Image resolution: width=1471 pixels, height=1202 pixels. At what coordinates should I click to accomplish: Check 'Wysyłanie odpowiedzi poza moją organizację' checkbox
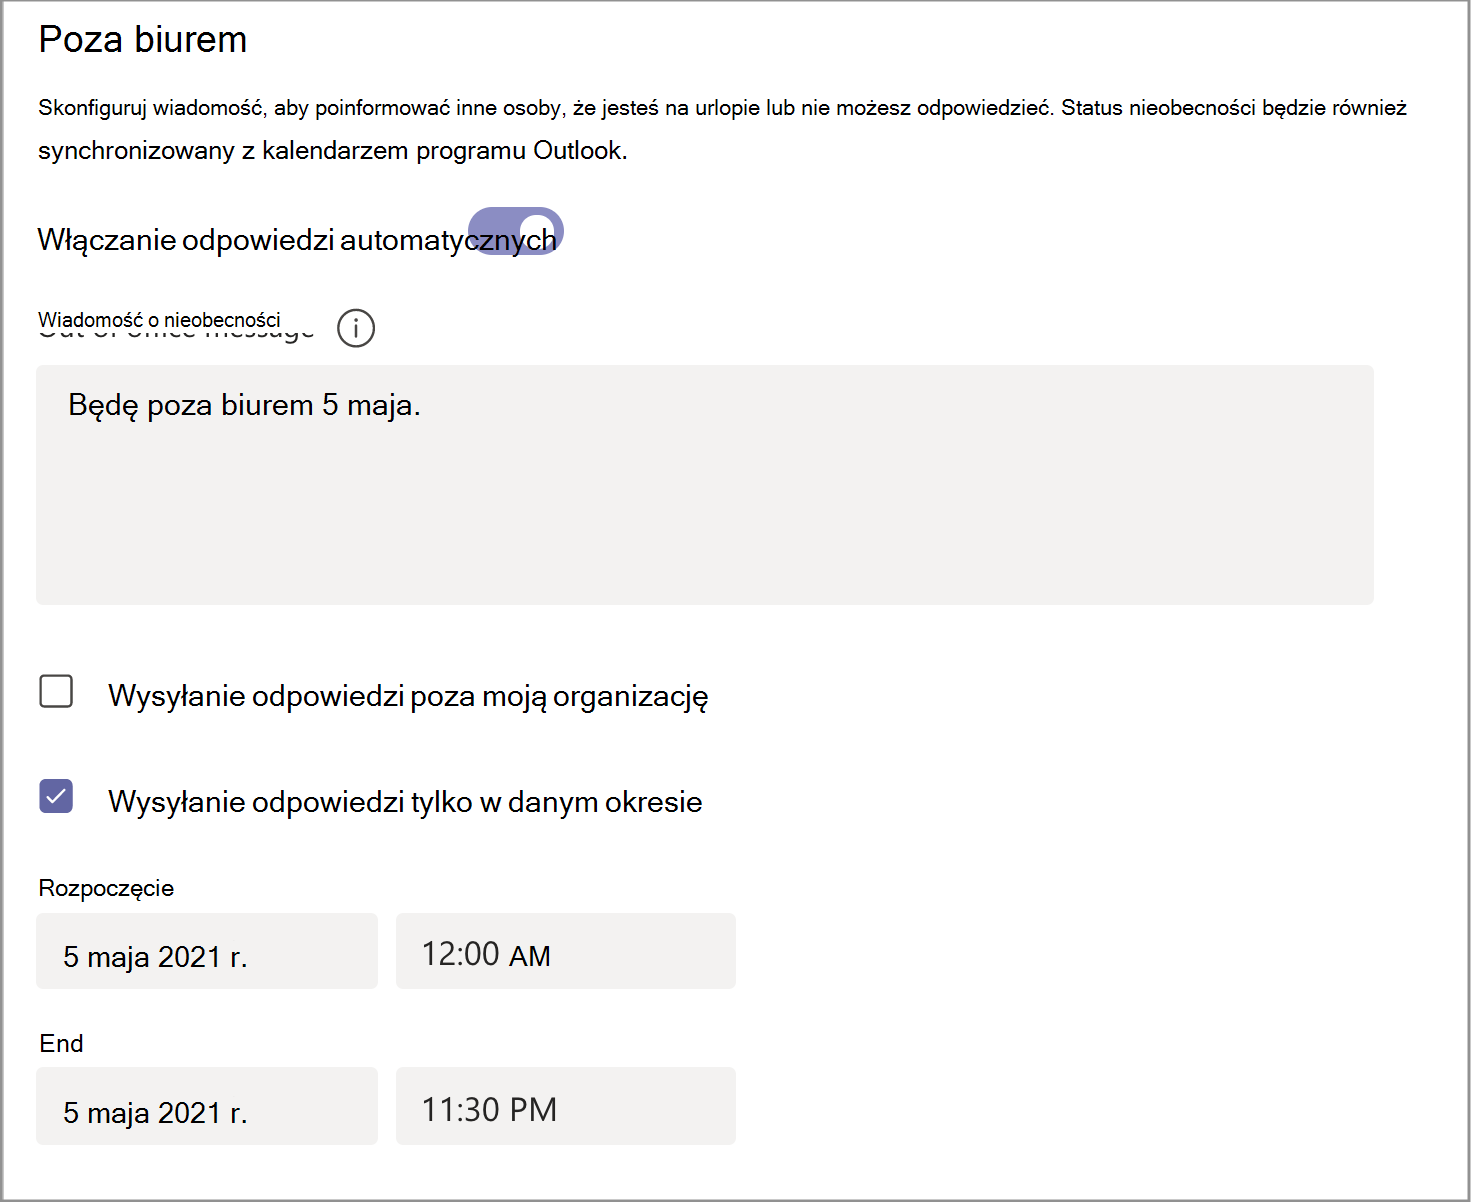click(x=56, y=691)
